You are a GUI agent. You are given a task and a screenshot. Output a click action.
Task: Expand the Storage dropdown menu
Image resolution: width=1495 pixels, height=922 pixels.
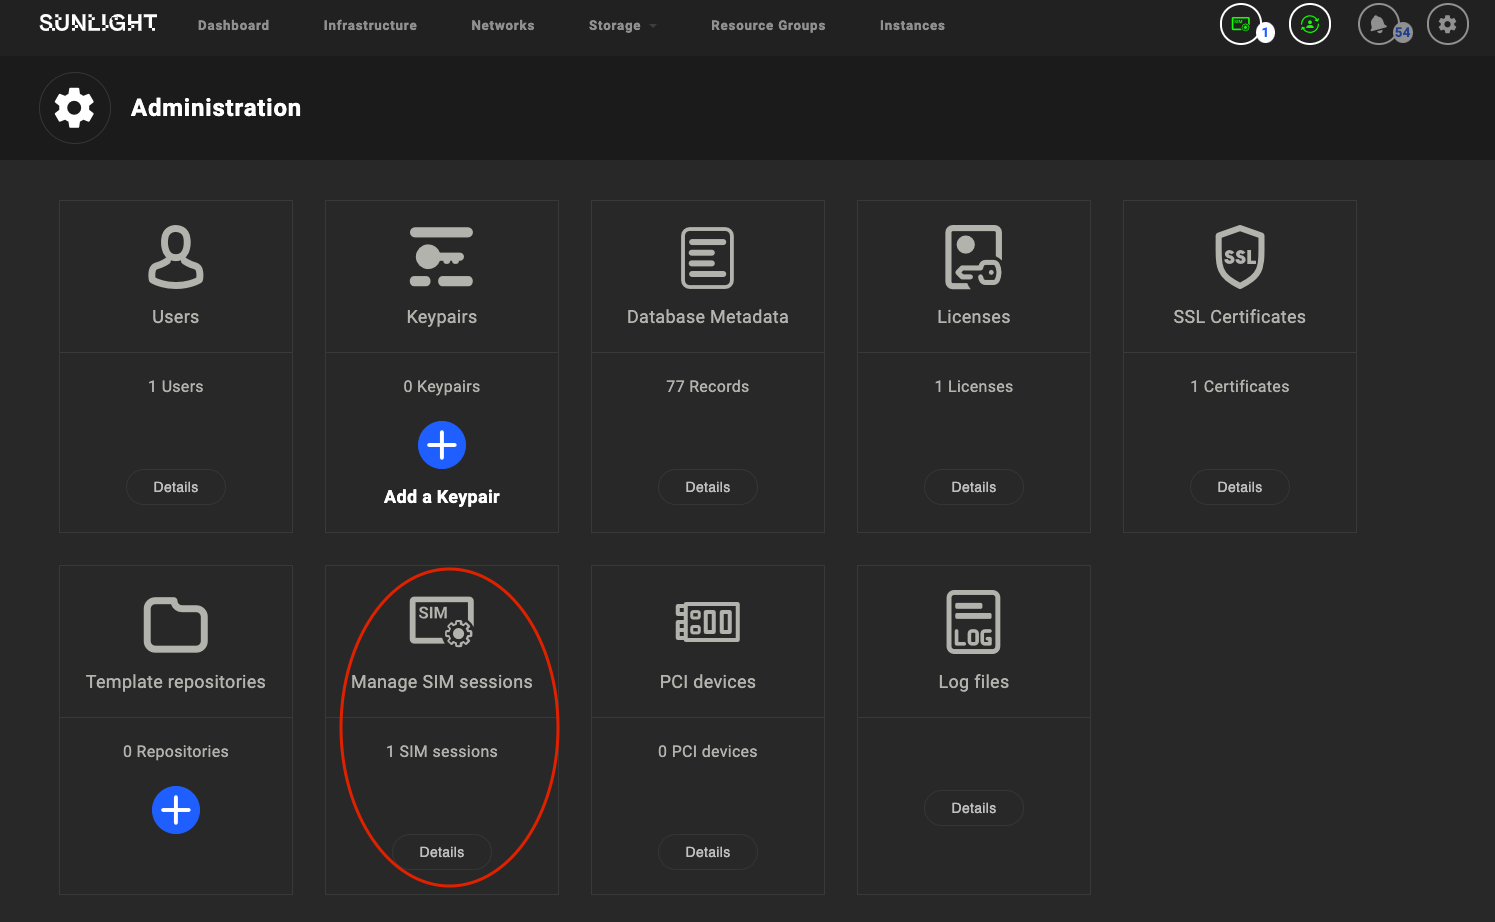[x=622, y=25]
